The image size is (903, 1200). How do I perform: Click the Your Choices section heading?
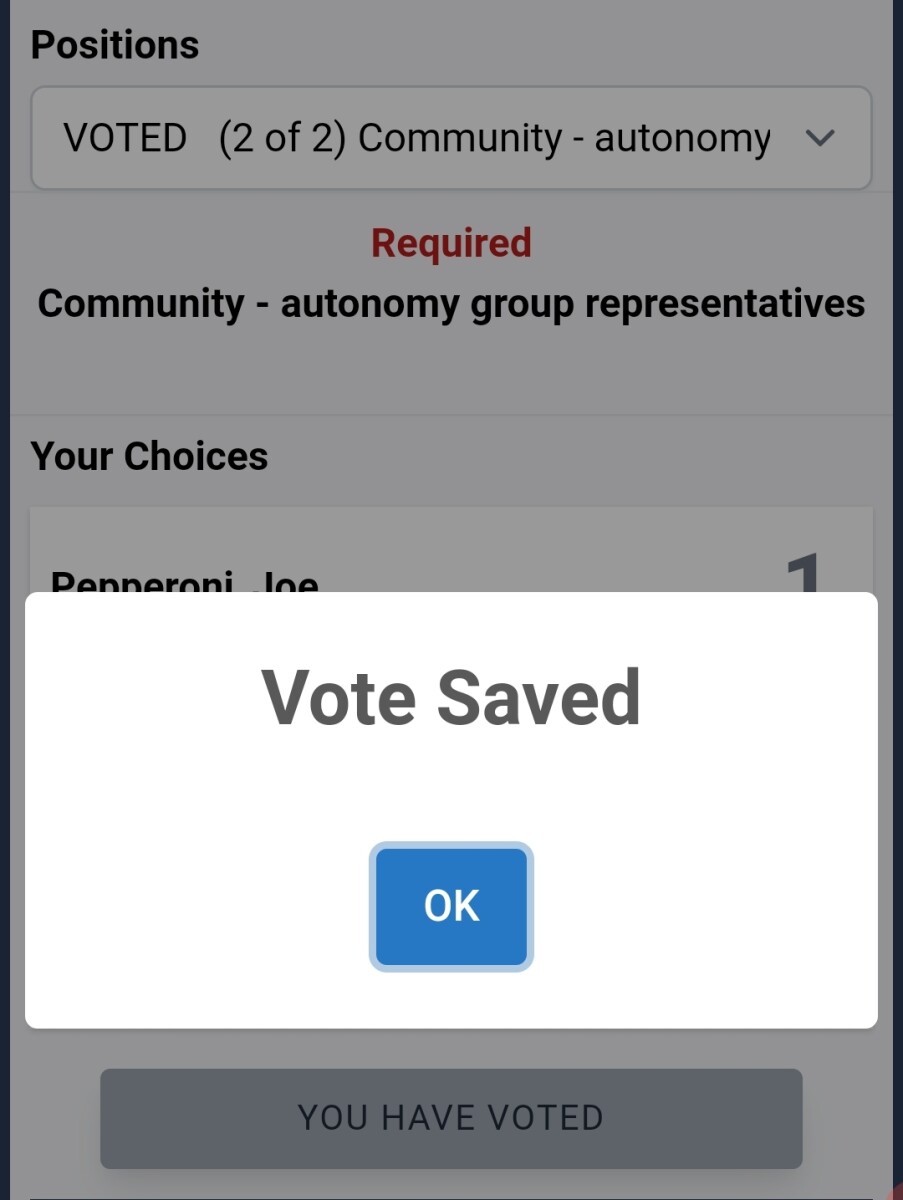tap(149, 456)
